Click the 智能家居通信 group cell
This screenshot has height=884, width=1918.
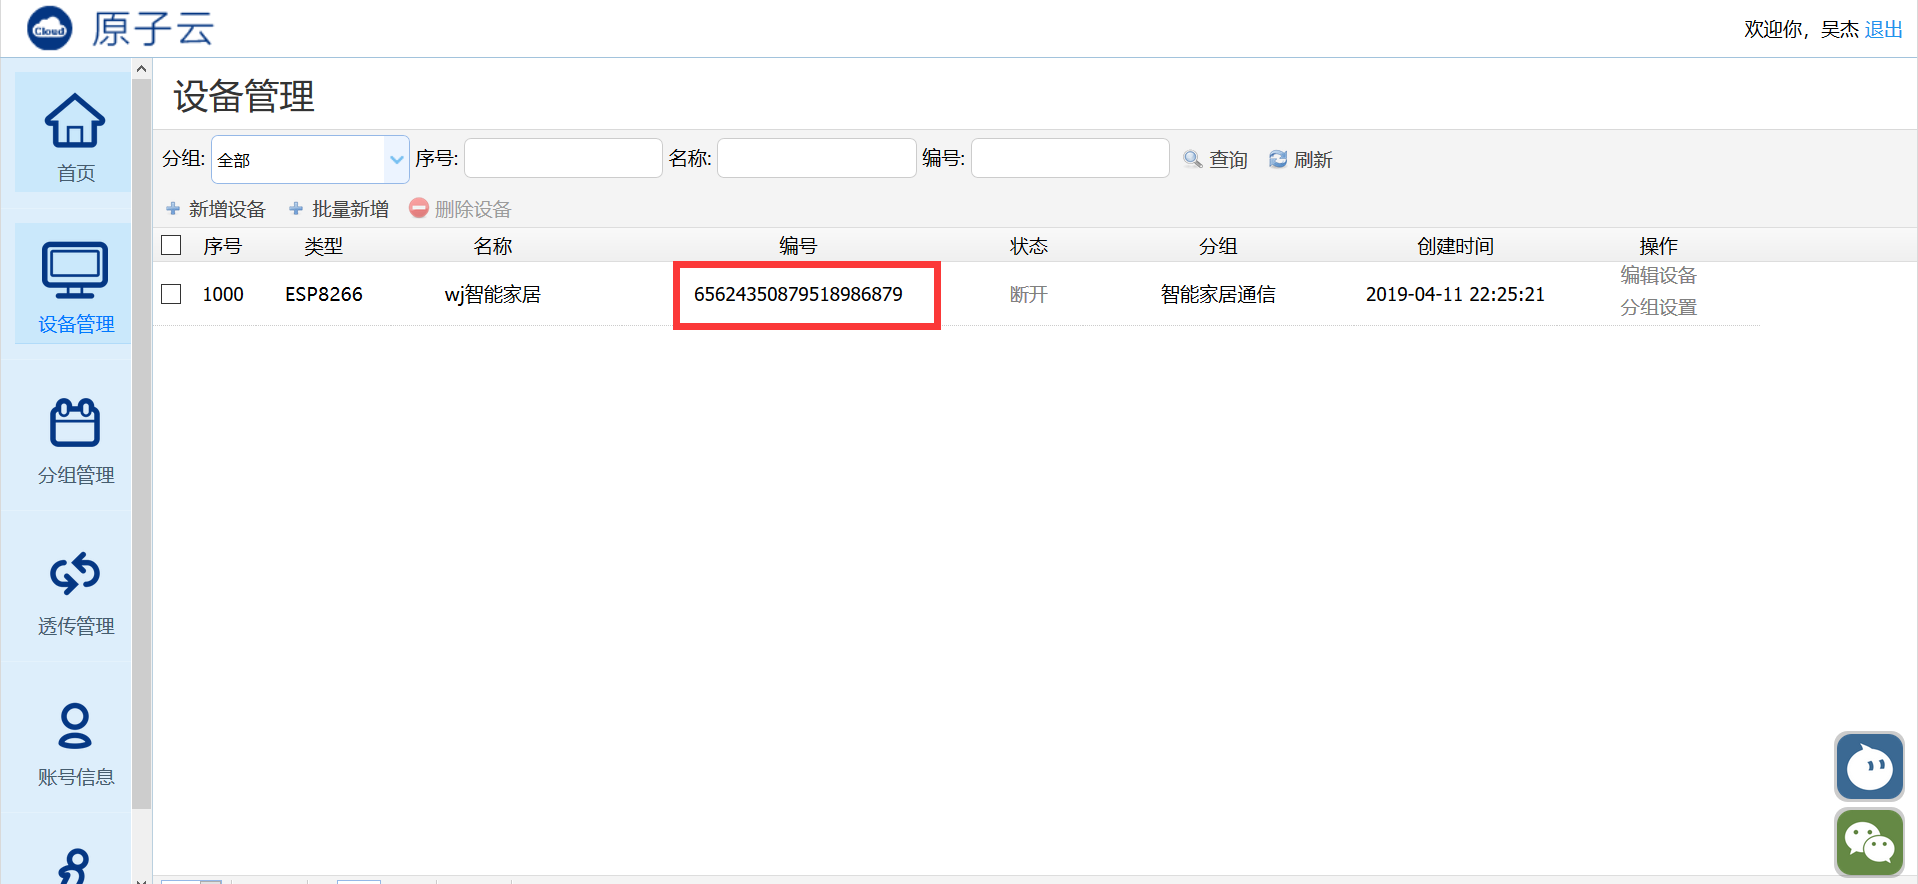pos(1218,294)
